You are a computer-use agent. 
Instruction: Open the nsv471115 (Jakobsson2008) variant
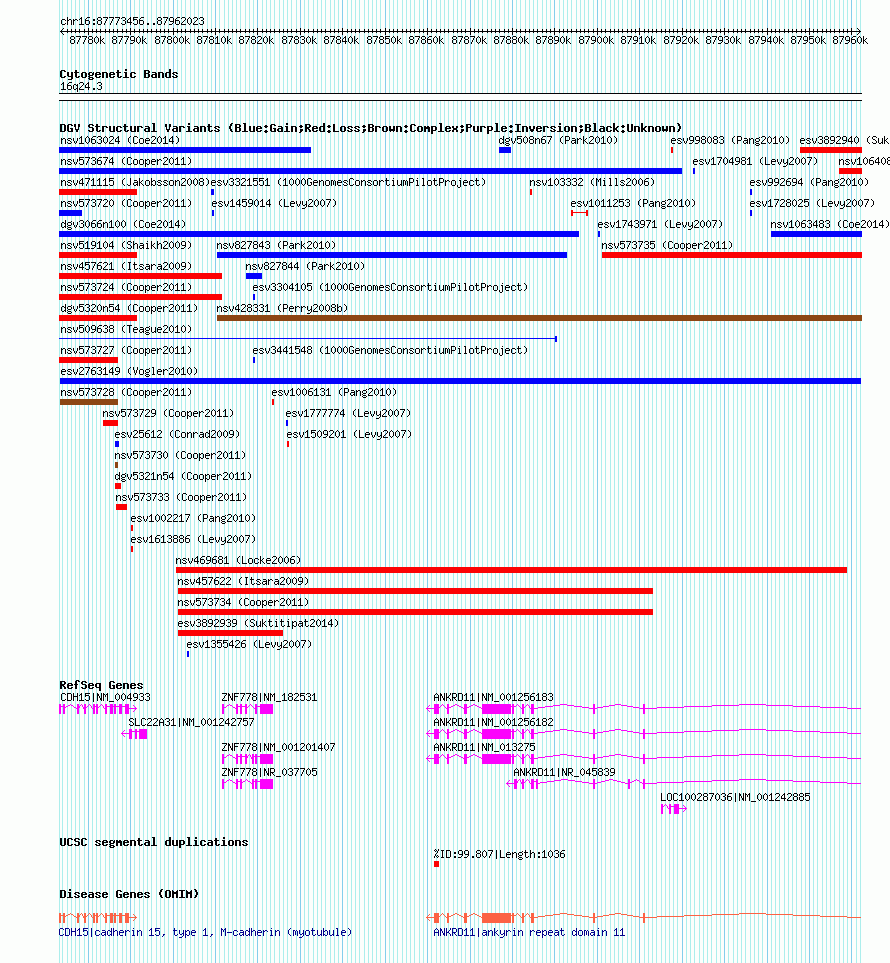pyautogui.click(x=135, y=182)
